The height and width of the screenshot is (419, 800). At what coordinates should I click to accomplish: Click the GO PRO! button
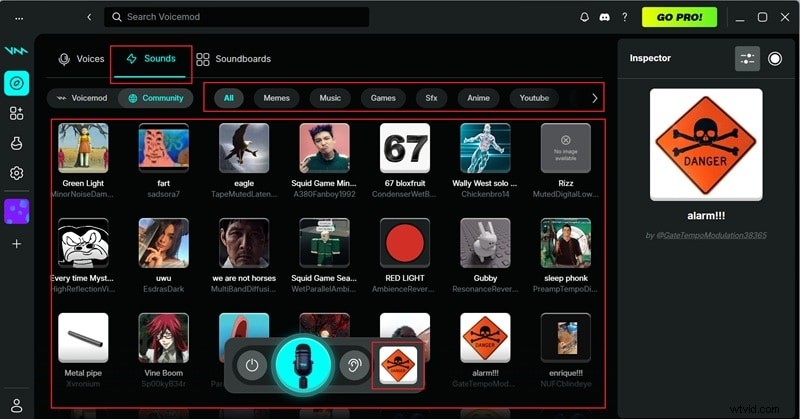[x=679, y=17]
